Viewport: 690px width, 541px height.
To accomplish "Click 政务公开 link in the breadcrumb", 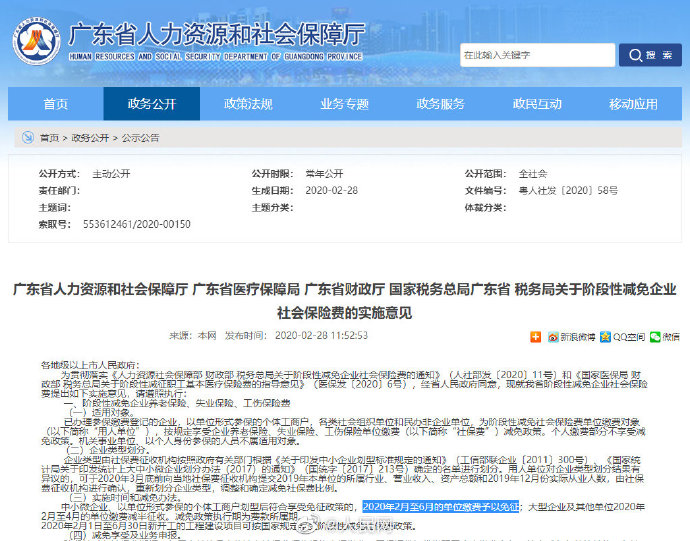I will coord(90,138).
